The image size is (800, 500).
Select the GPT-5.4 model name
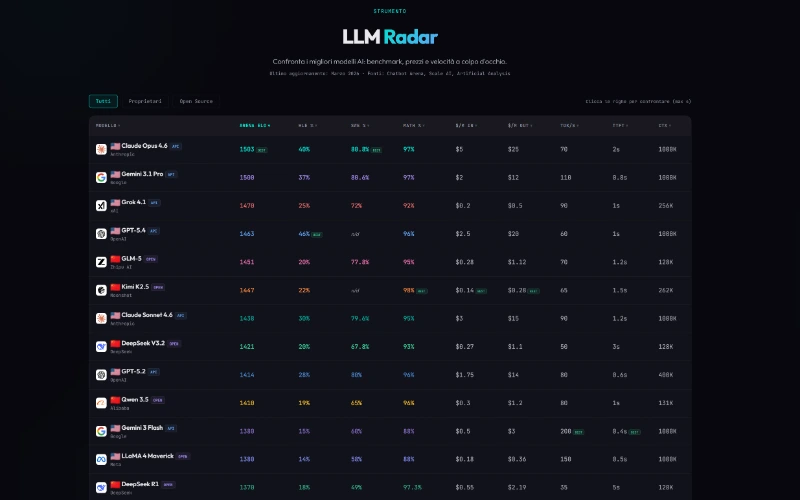(134, 231)
